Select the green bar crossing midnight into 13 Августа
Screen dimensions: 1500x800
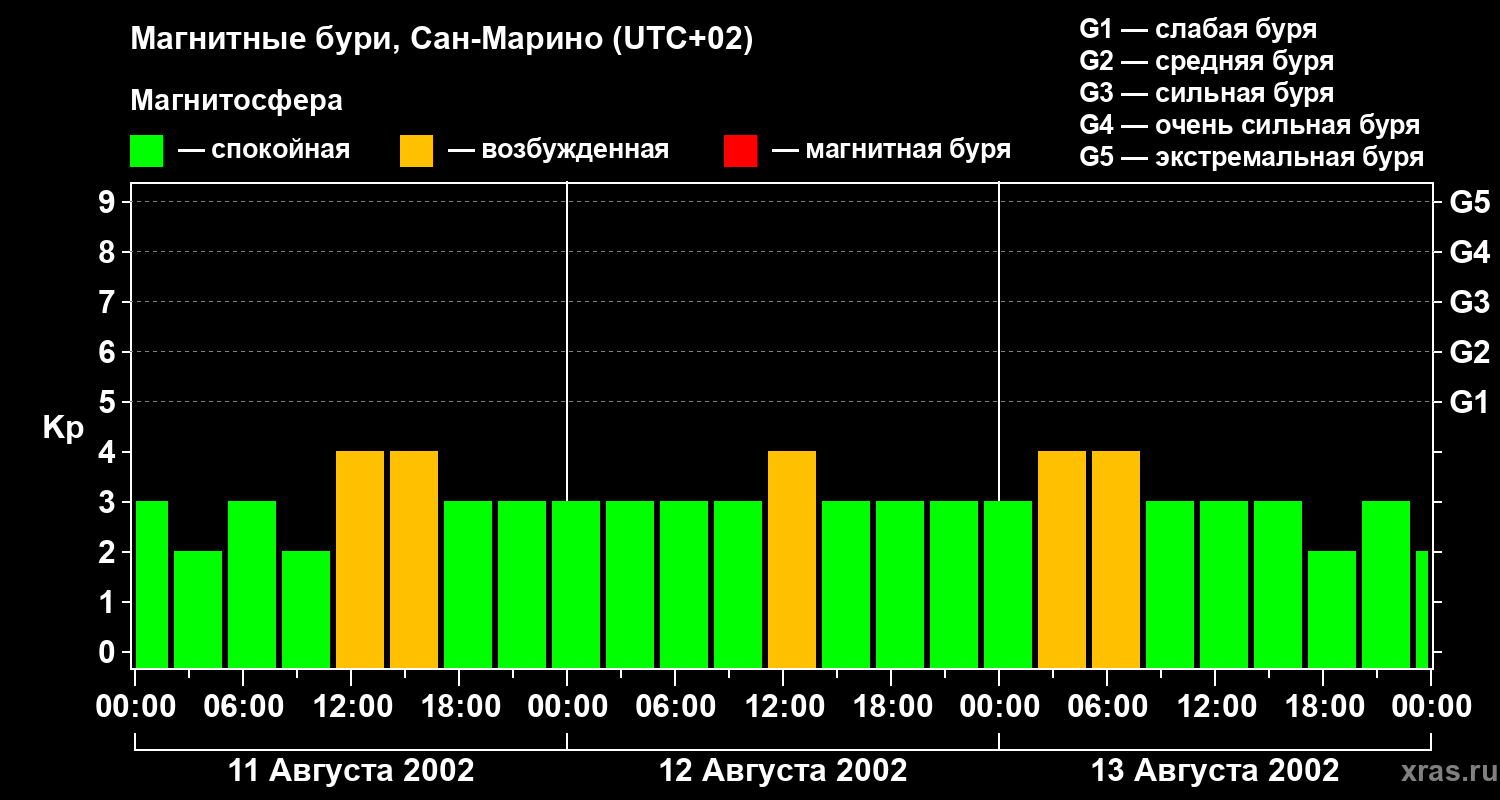(1008, 584)
